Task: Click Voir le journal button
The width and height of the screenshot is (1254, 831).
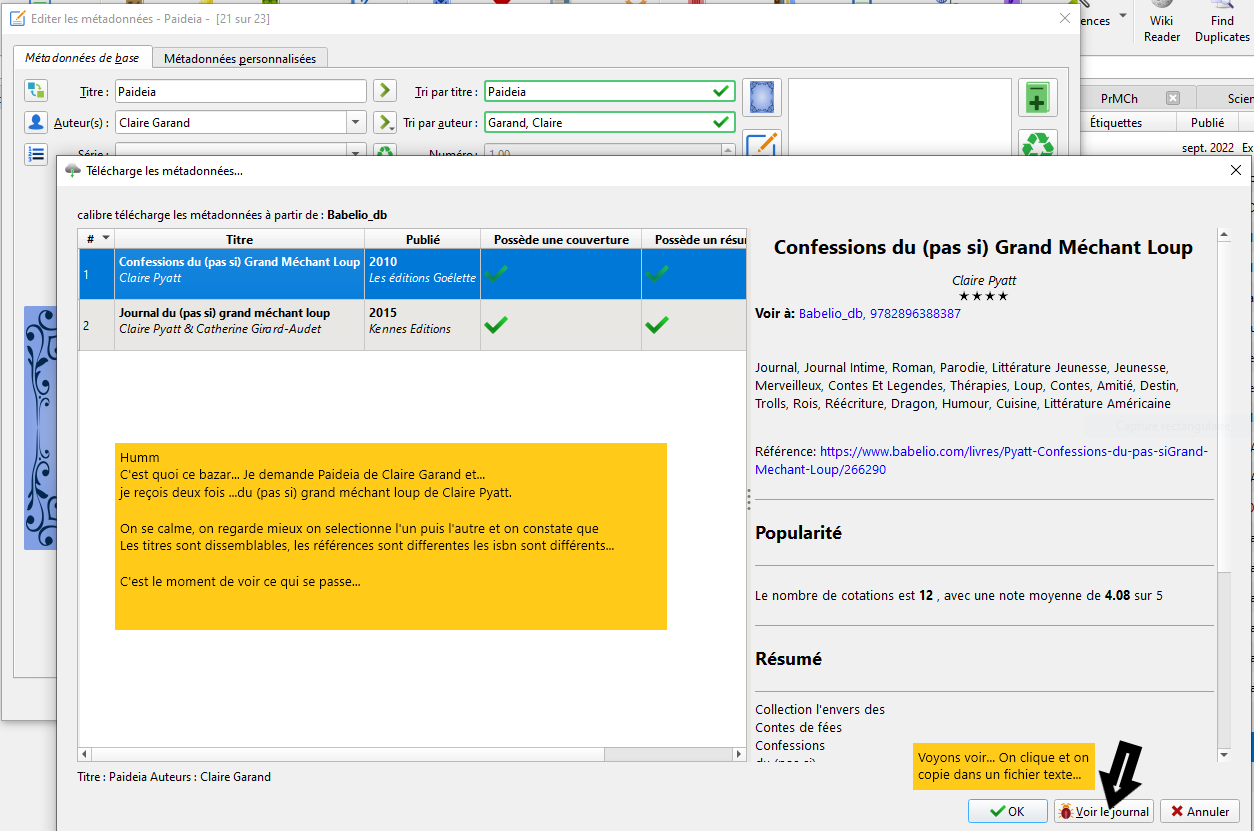Action: point(1103,811)
